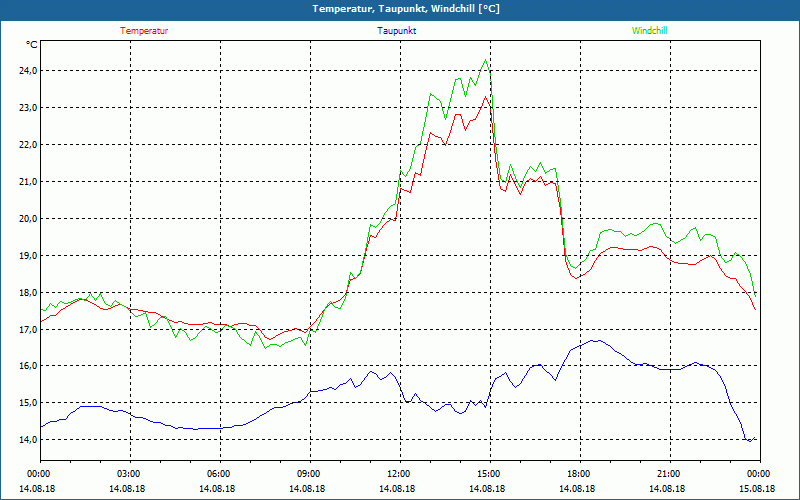Click the 14,0 Y-axis value
This screenshot has height=500, width=800.
coord(28,440)
